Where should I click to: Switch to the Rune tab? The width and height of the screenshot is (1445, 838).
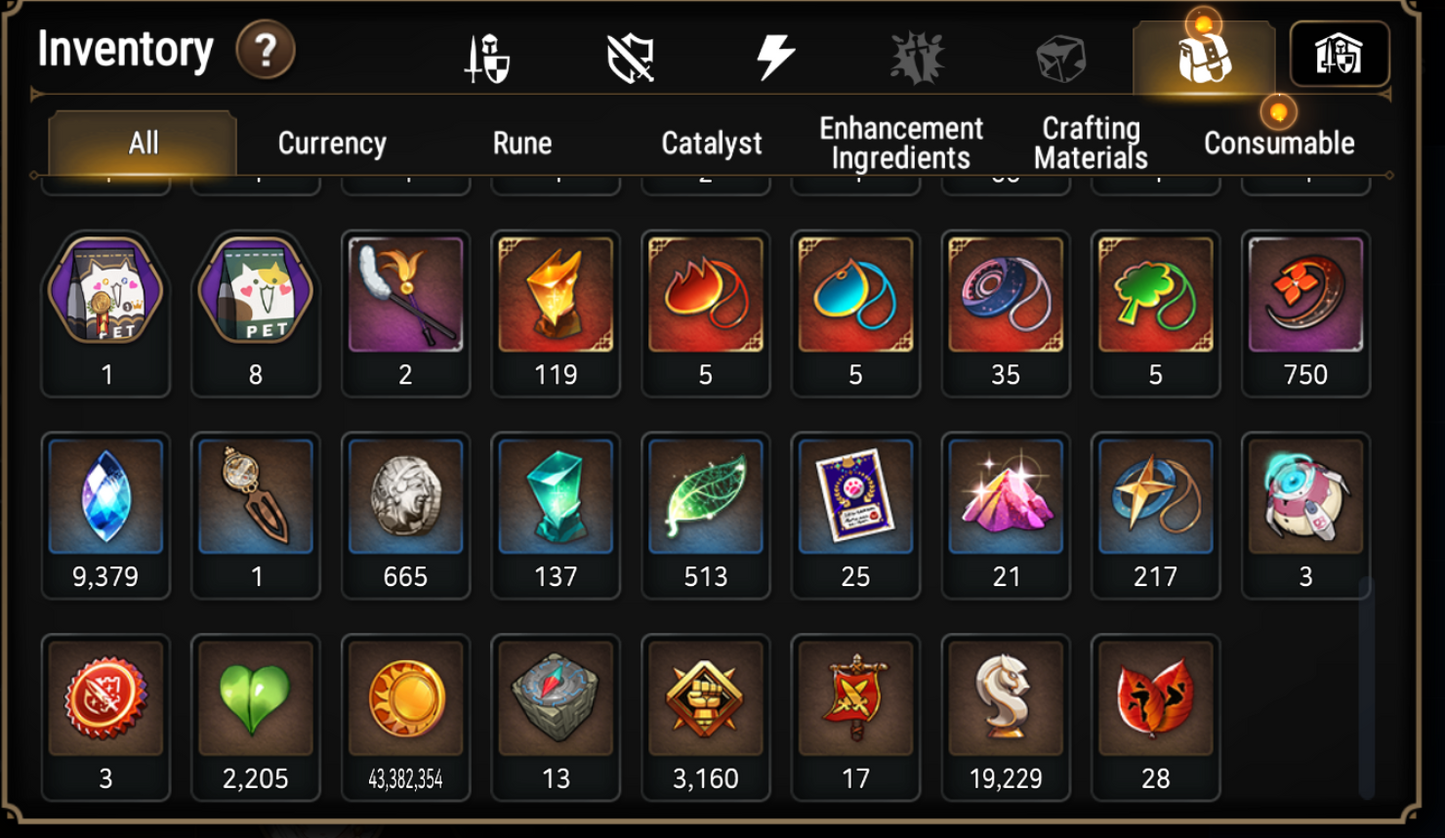tap(522, 143)
